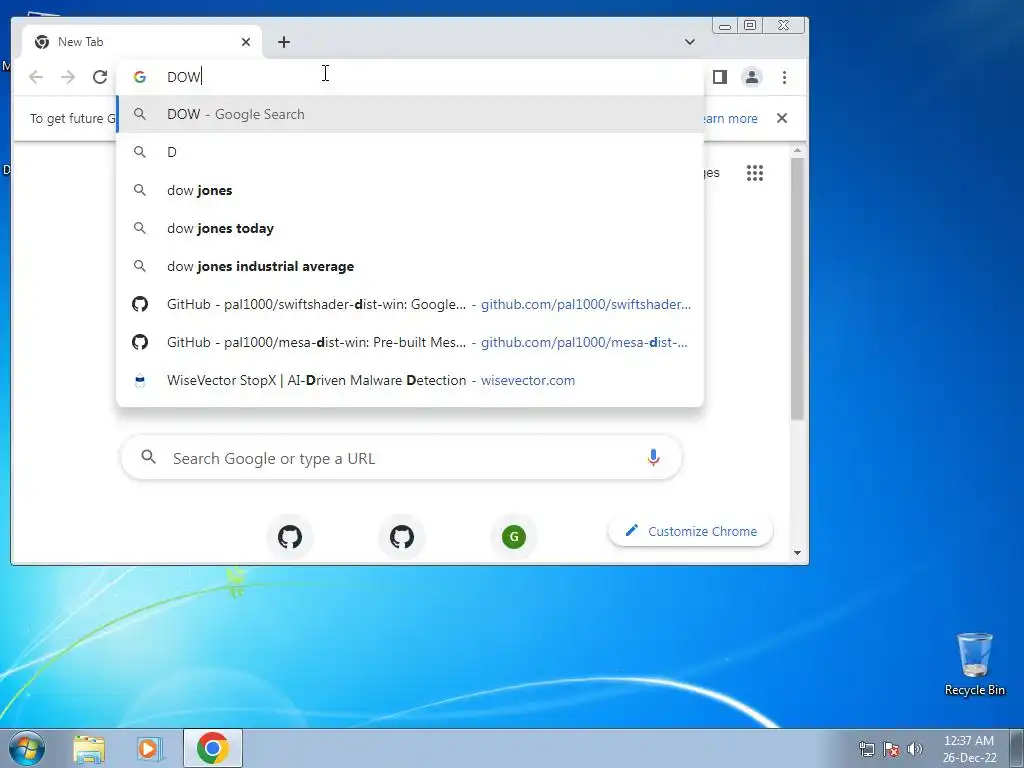The height and width of the screenshot is (768, 1024).
Task: Open the taskbar clock and date
Action: tap(969, 749)
